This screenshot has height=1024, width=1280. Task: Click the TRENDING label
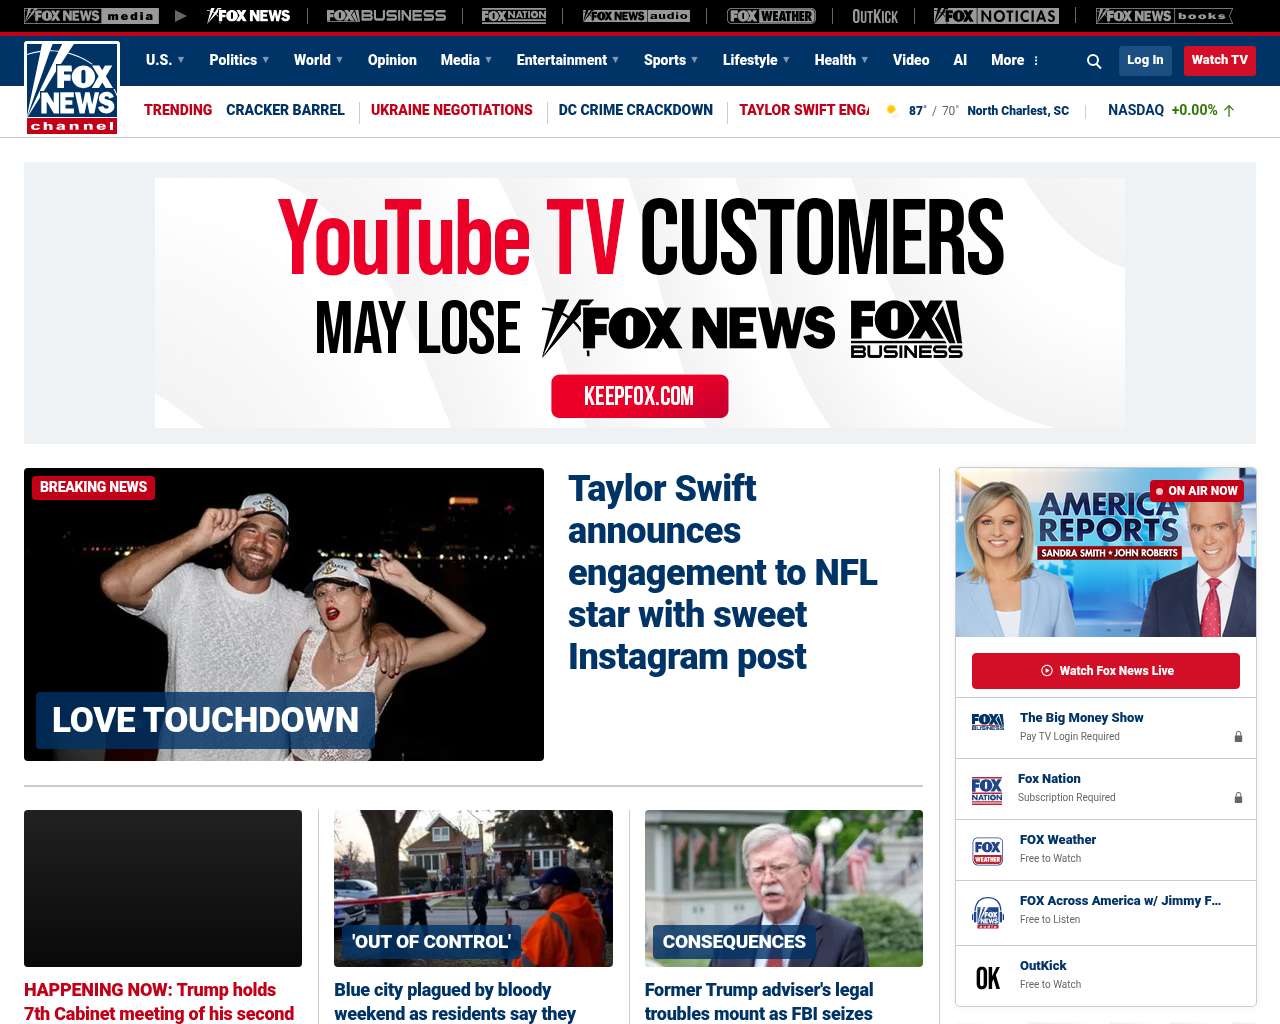178,110
